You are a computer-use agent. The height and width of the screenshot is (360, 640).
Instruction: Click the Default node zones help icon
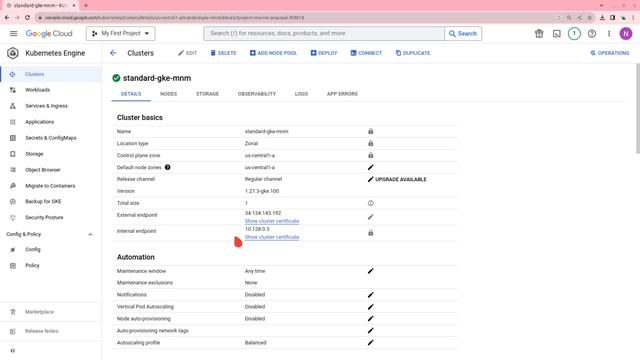(167, 167)
